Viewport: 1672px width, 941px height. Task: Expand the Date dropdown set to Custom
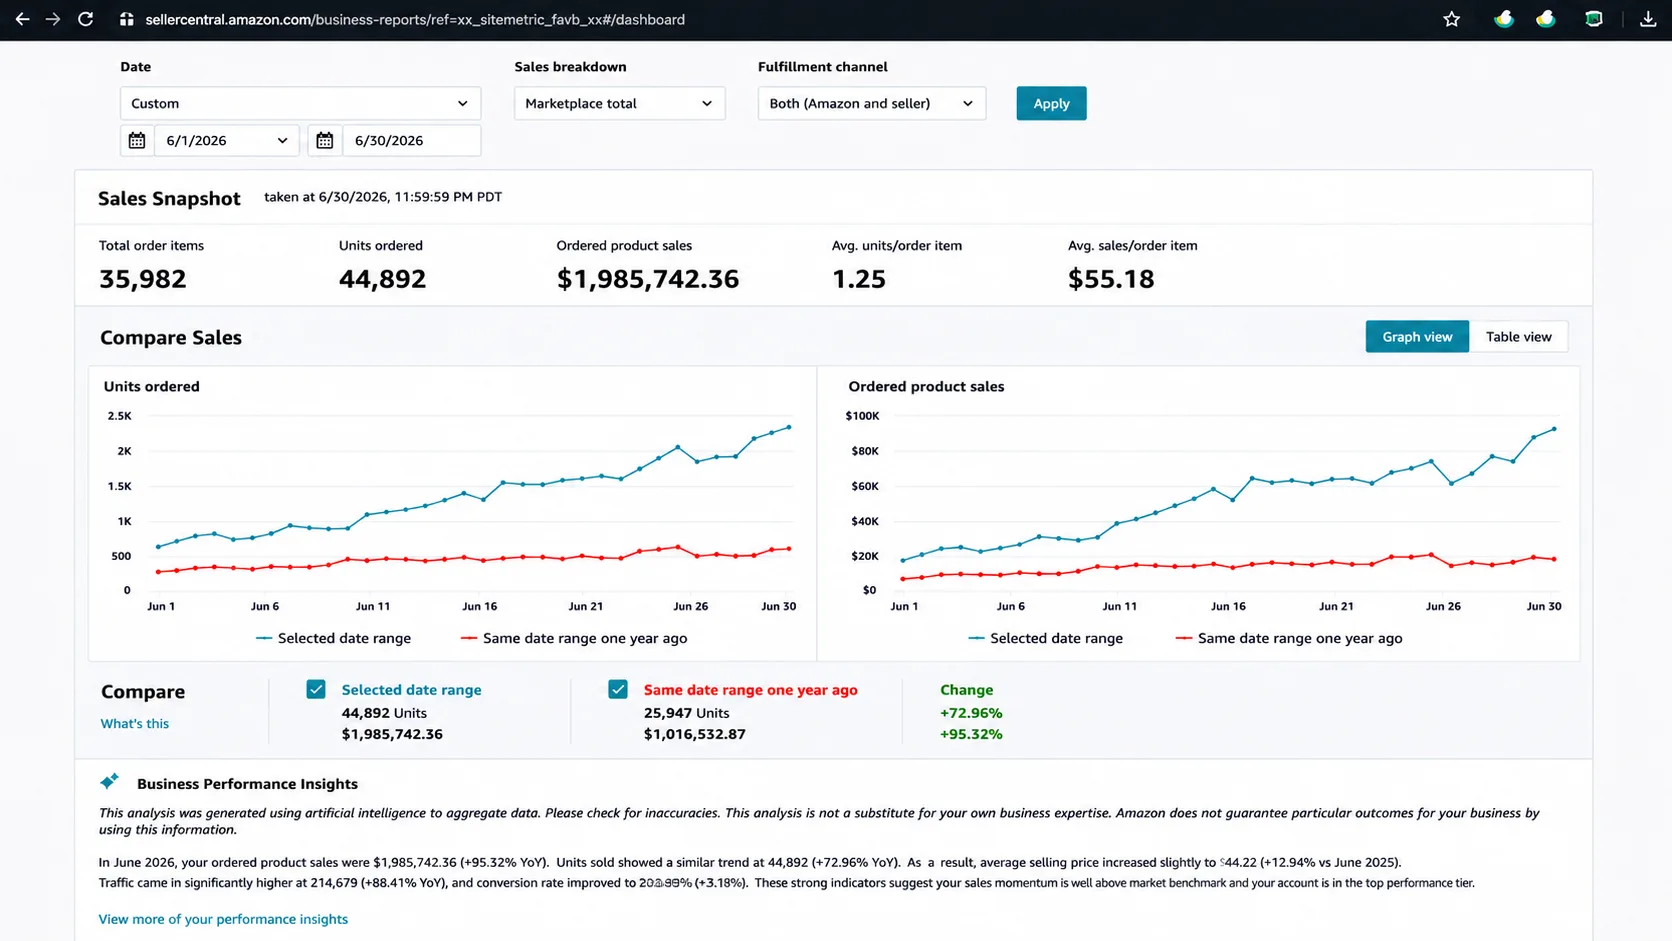coord(300,103)
